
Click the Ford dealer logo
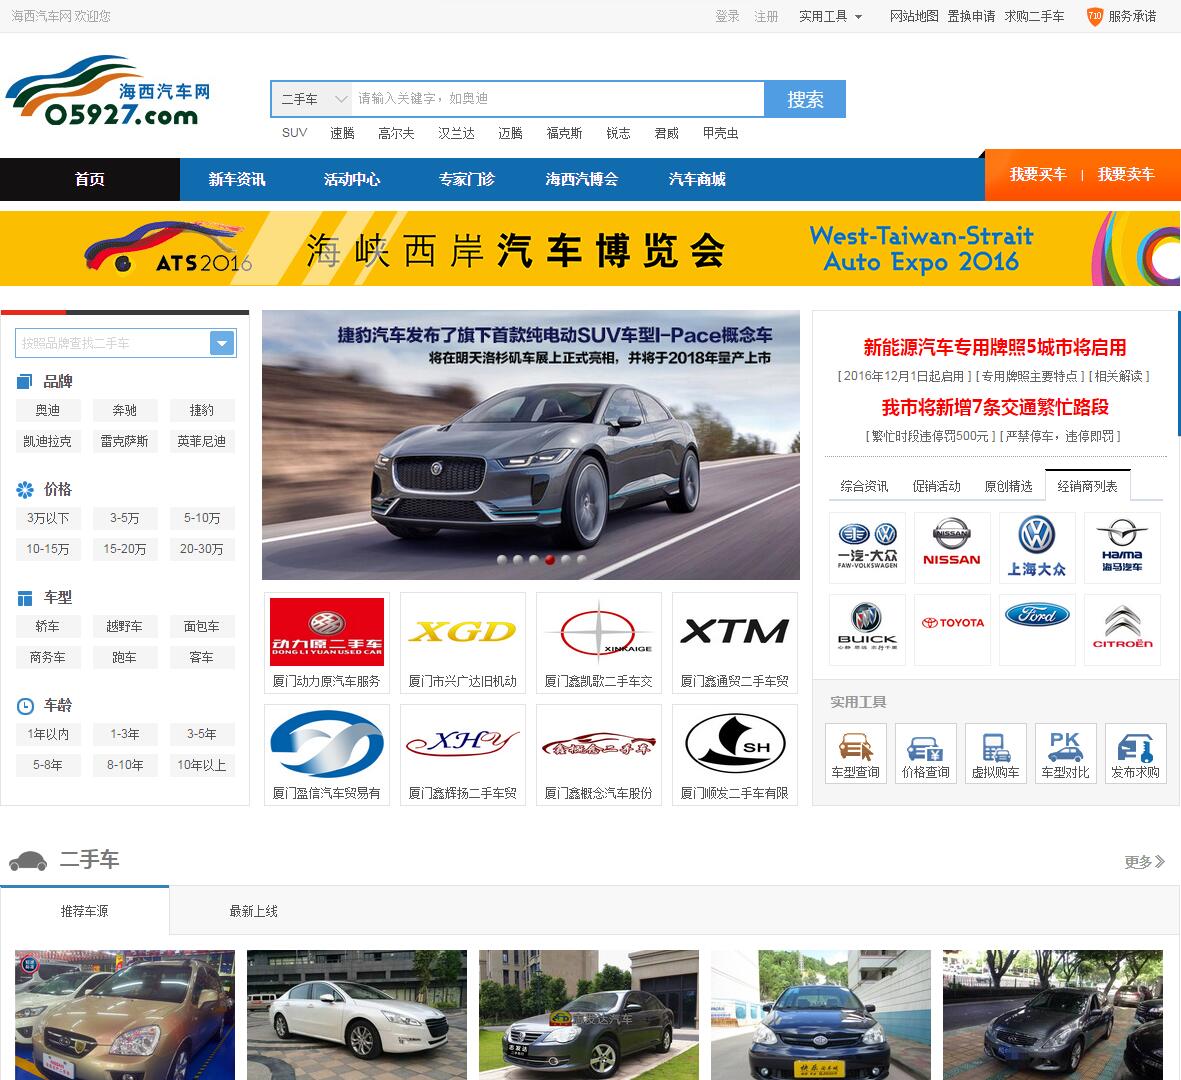click(1037, 630)
